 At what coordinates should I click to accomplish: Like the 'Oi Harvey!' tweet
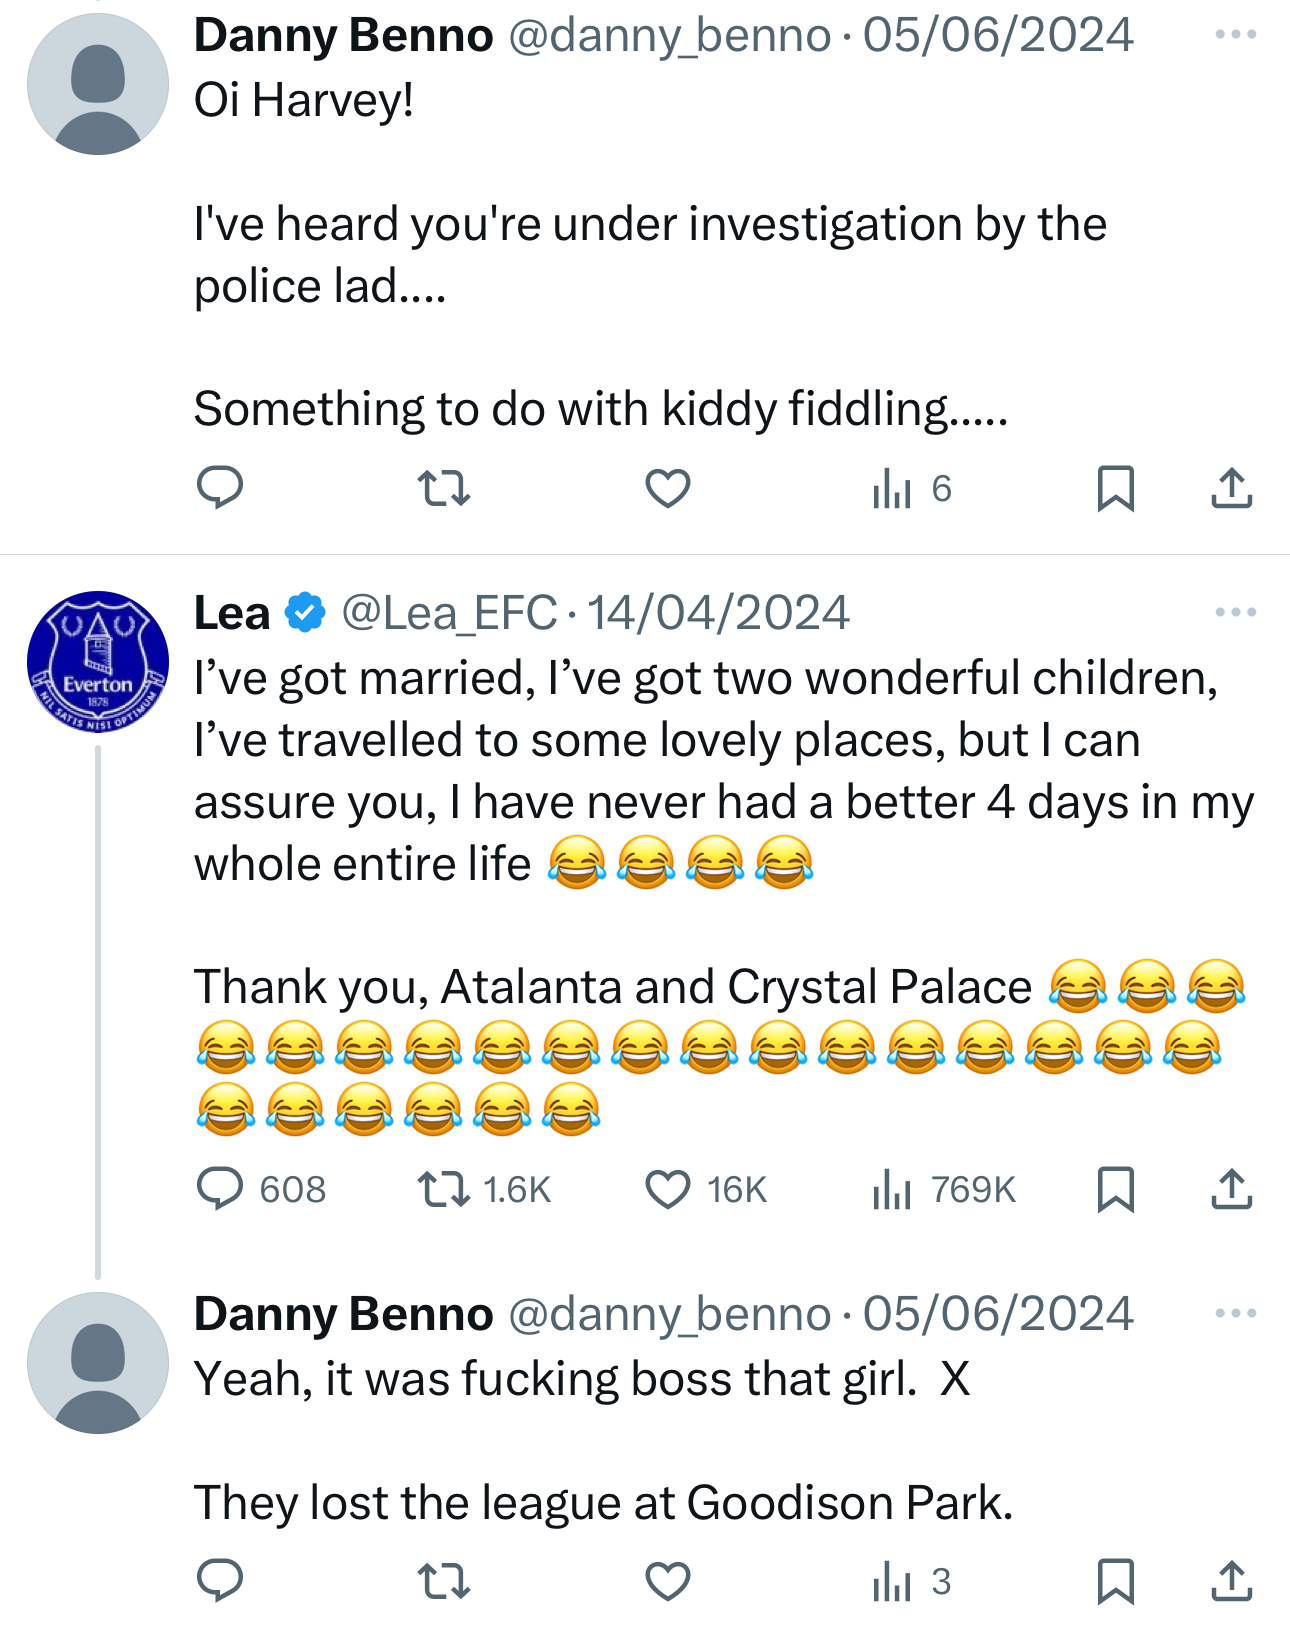(x=667, y=489)
